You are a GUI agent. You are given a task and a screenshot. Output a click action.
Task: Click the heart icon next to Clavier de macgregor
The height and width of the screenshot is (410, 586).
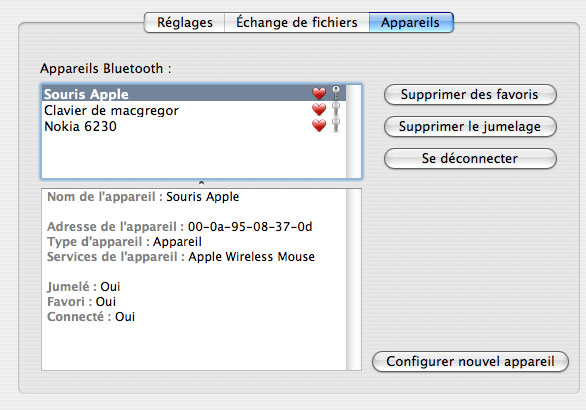319,110
